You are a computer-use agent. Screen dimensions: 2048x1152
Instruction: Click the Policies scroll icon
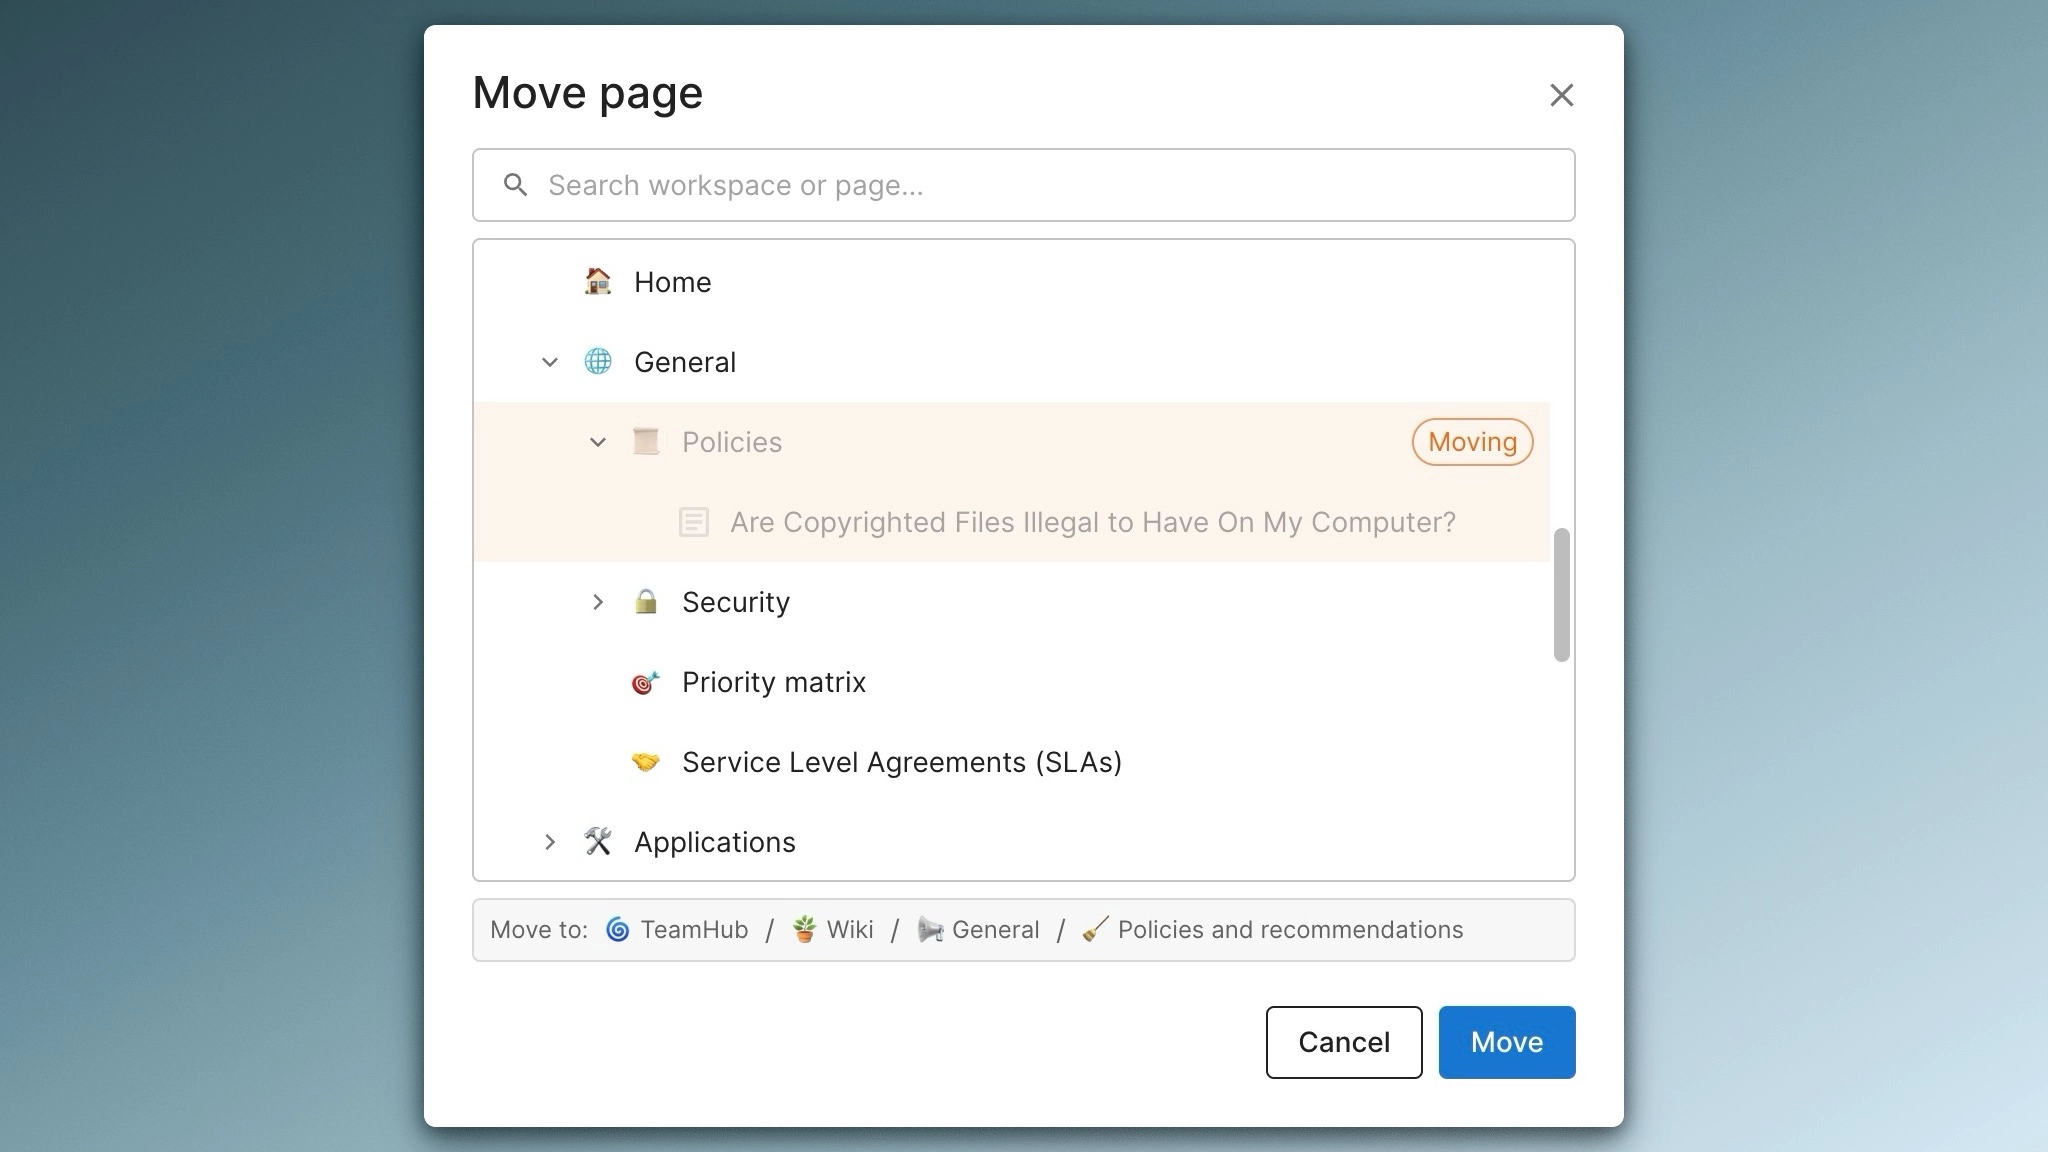click(x=646, y=441)
